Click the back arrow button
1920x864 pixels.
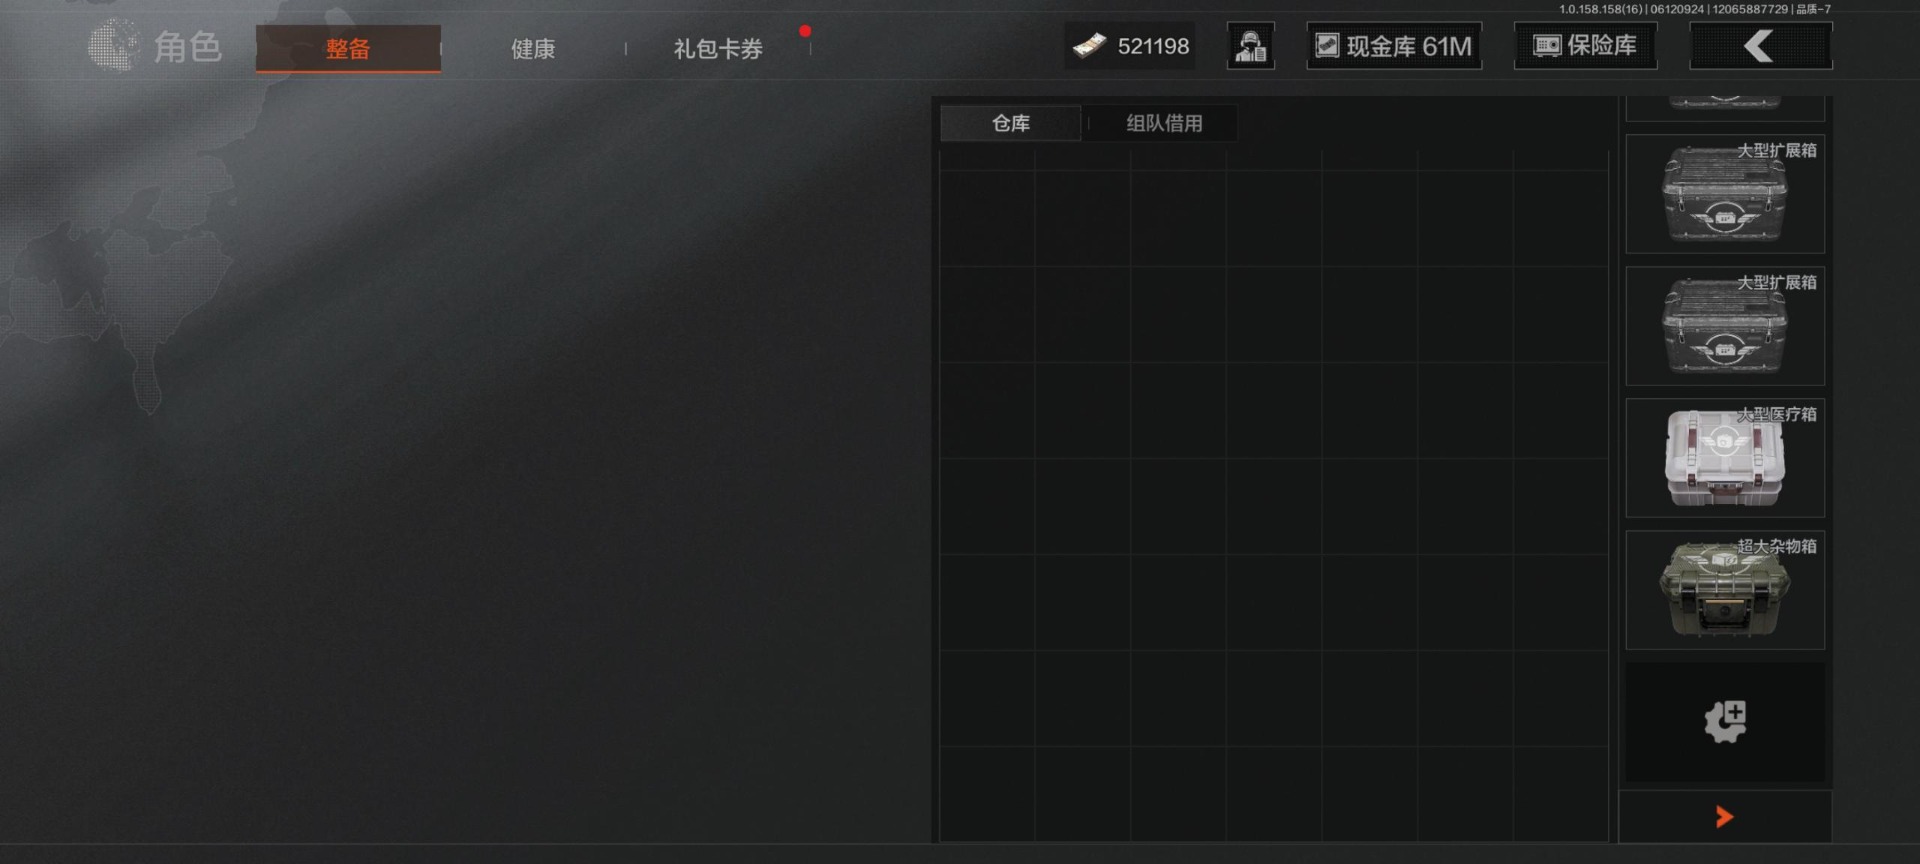[x=1760, y=46]
